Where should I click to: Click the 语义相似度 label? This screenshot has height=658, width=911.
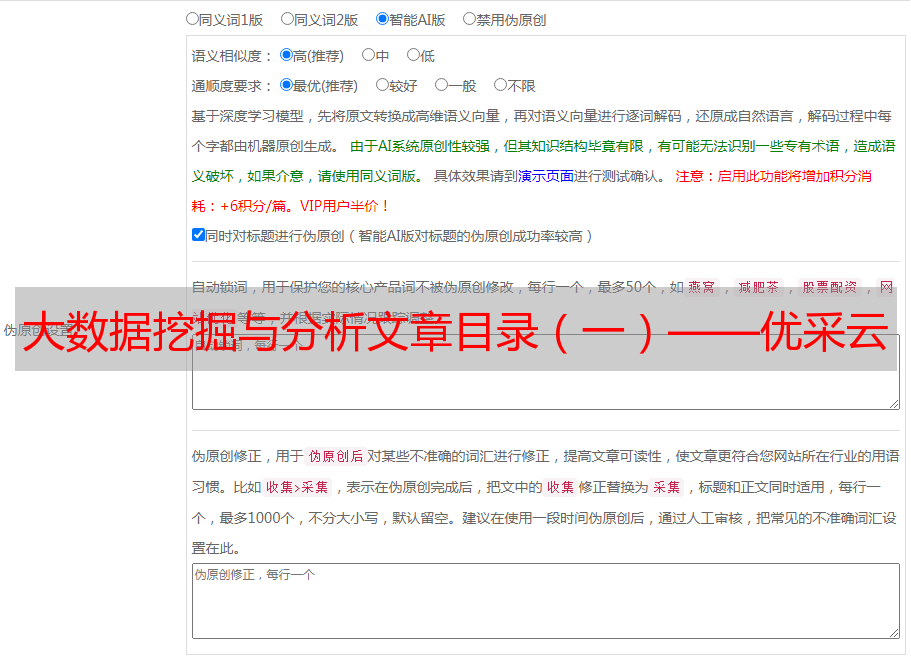tap(232, 56)
